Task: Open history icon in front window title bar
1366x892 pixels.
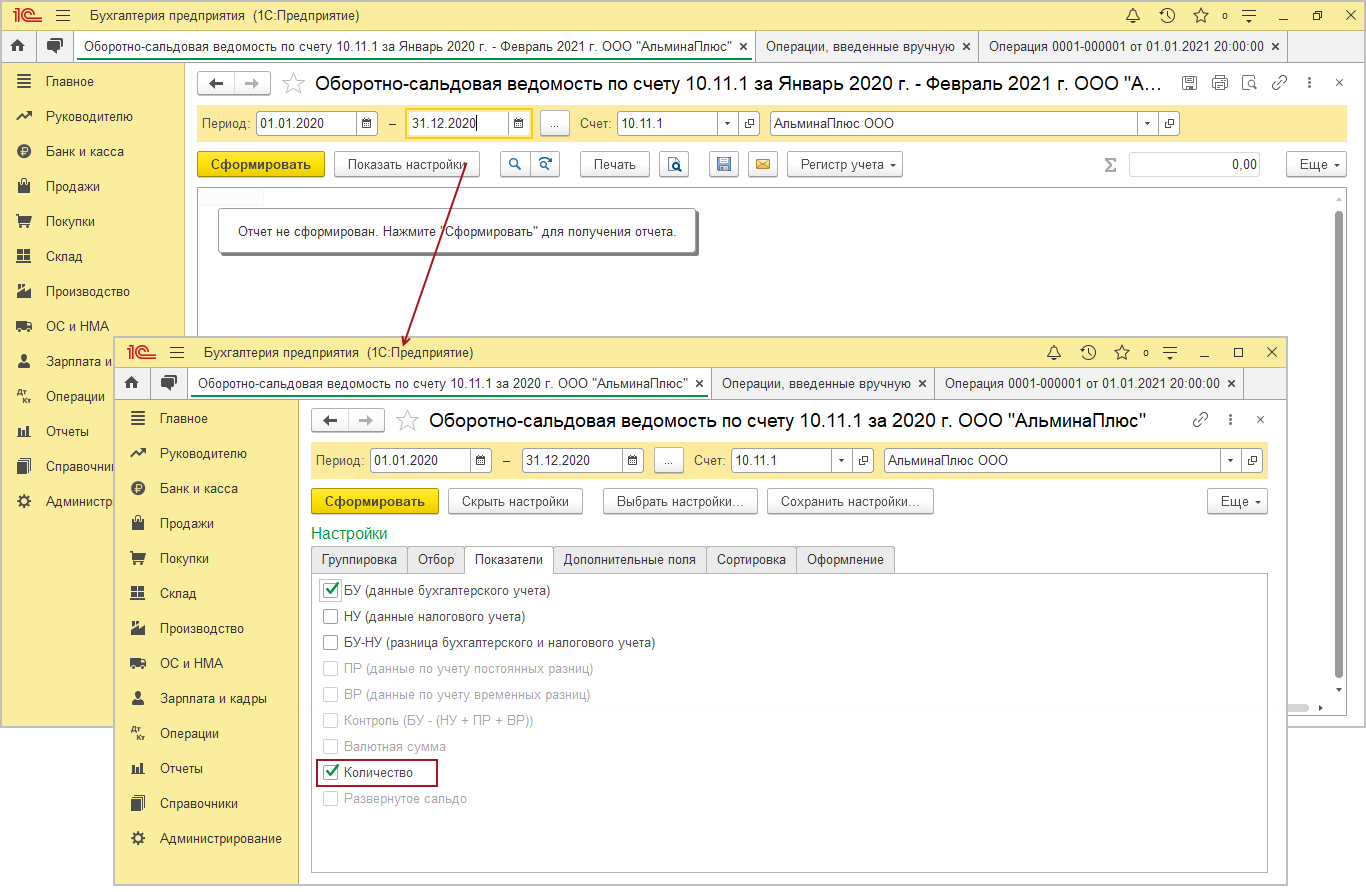Action: coord(1088,353)
